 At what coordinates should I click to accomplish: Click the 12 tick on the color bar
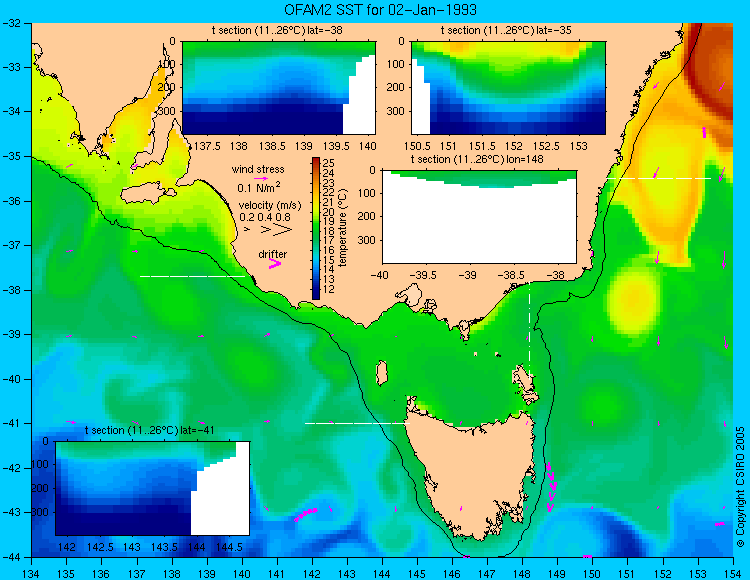328,289
